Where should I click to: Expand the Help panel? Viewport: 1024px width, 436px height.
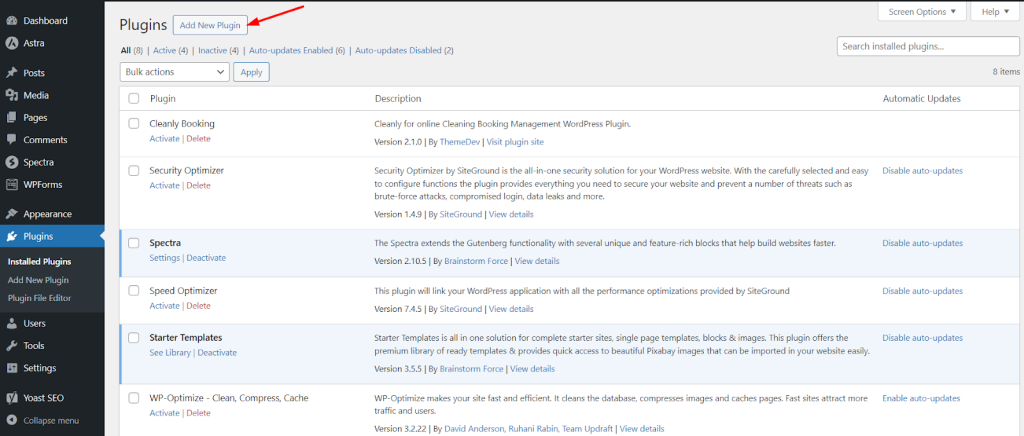click(x=995, y=12)
